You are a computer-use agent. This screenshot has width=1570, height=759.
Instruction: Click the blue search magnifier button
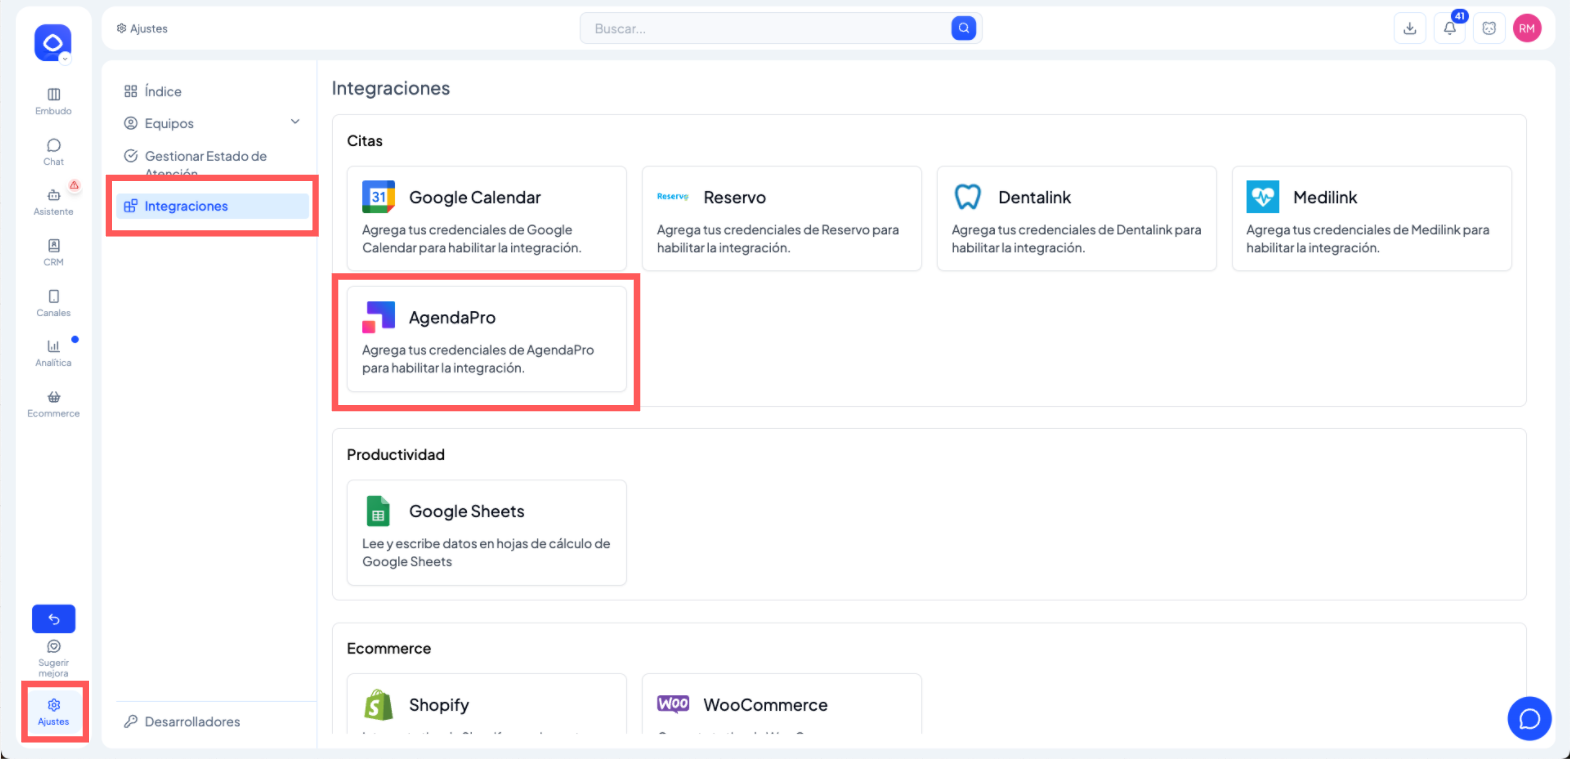tap(963, 29)
